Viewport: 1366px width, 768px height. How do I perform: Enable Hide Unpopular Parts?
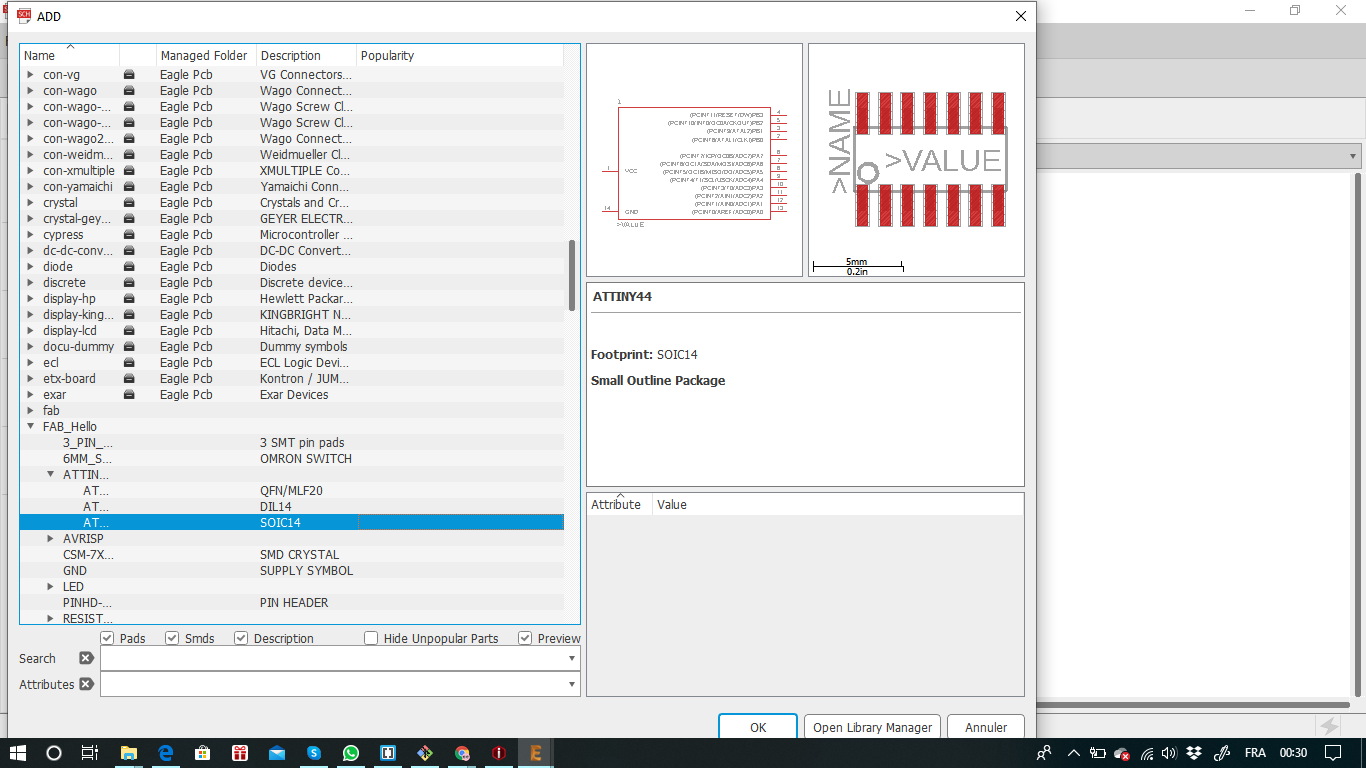pyautogui.click(x=371, y=638)
